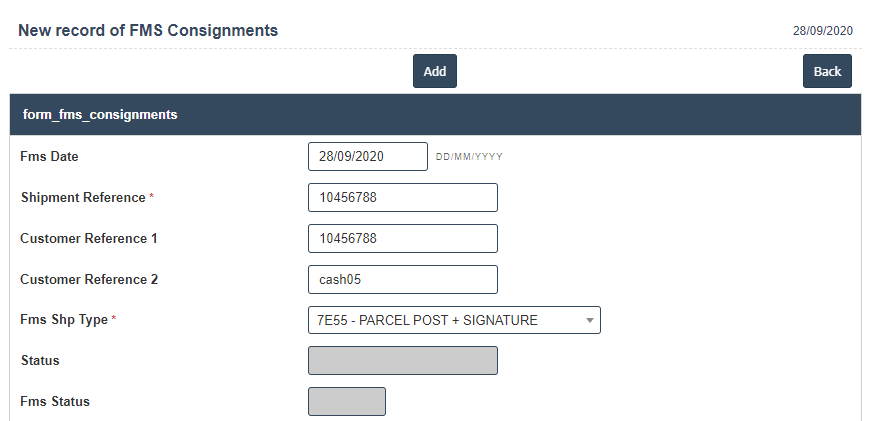Click the 28/09/2020 date at top right
This screenshot has width=876, height=421.
tap(822, 31)
